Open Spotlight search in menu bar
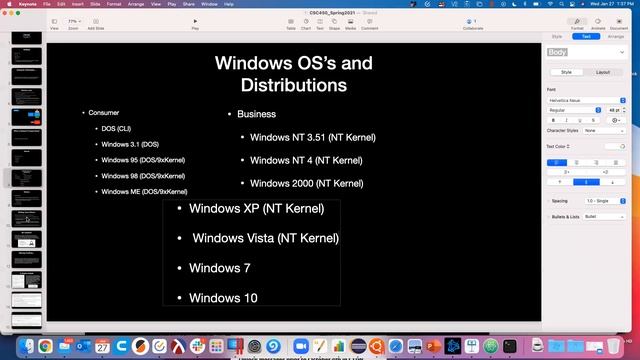 [562, 4]
